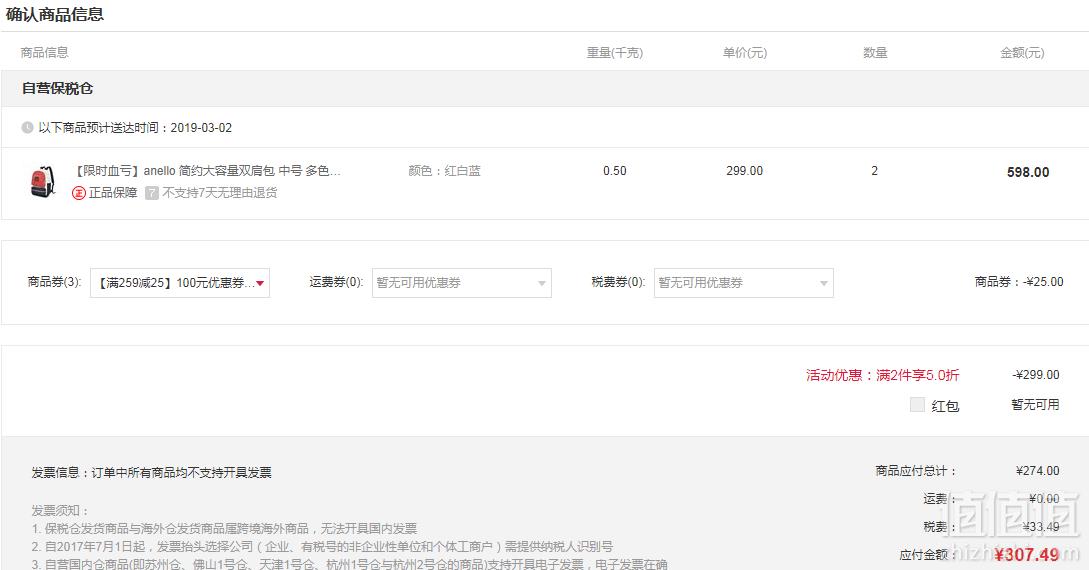Click the quantity value 2
1089x570 pixels.
(874, 171)
